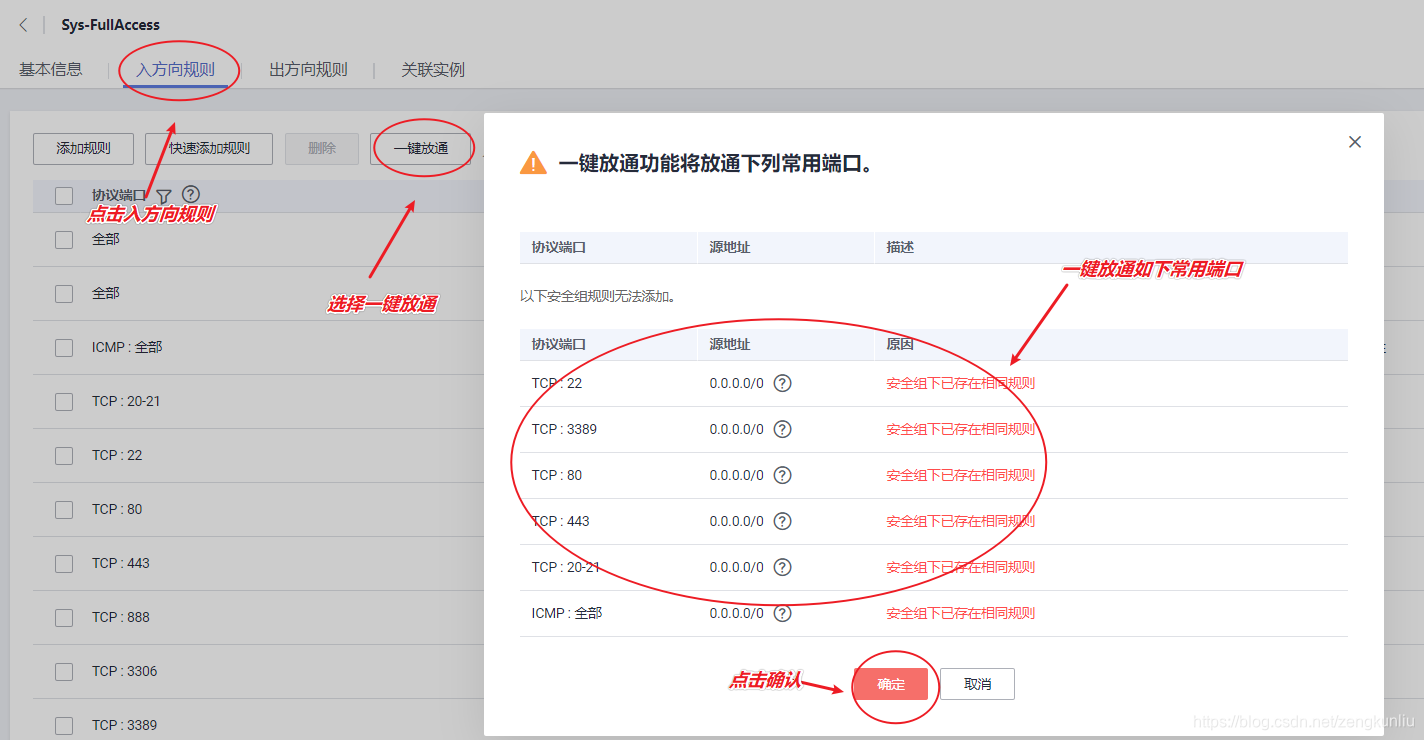Viewport: 1424px width, 740px height.
Task: Go back using the left chevron icon
Action: [x=23, y=25]
